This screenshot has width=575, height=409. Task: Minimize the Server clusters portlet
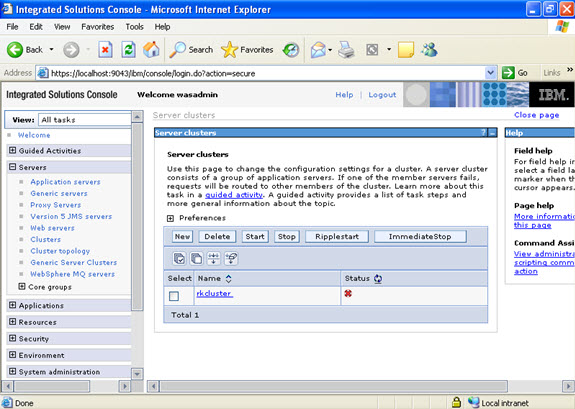coord(493,133)
